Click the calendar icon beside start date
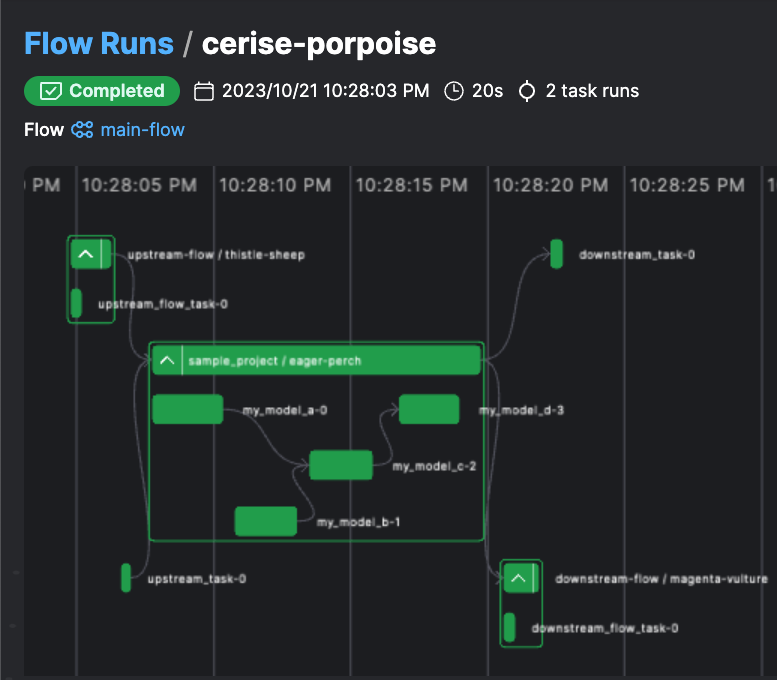The width and height of the screenshot is (777, 680). 204,91
